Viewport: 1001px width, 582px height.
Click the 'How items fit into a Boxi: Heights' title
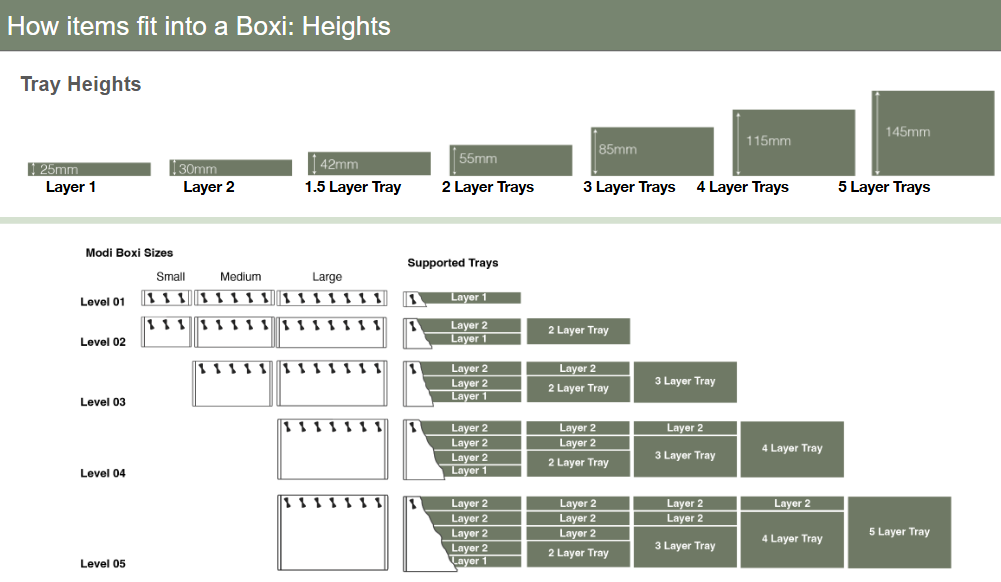(x=199, y=27)
